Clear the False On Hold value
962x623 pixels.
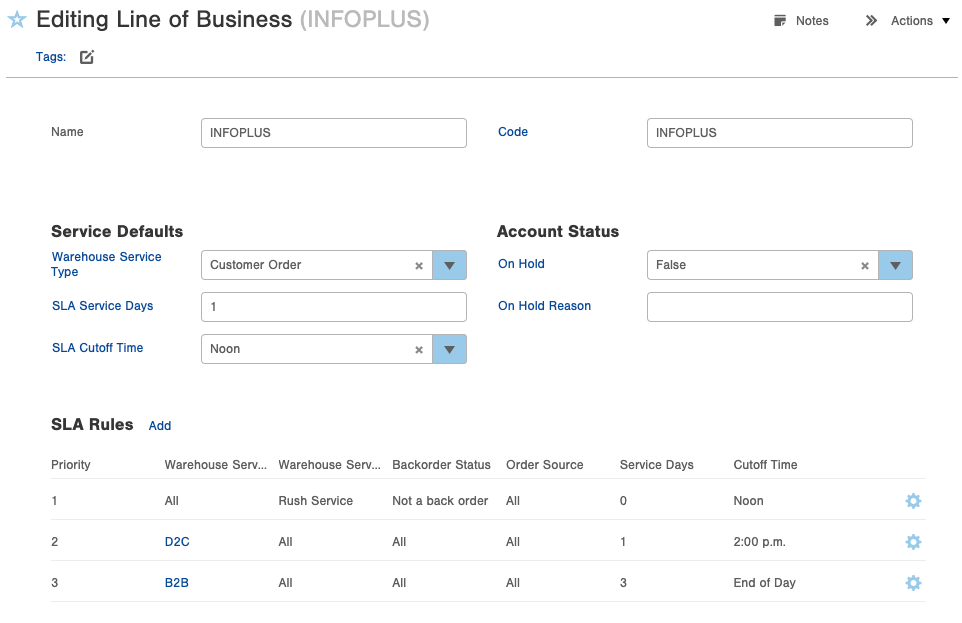865,266
